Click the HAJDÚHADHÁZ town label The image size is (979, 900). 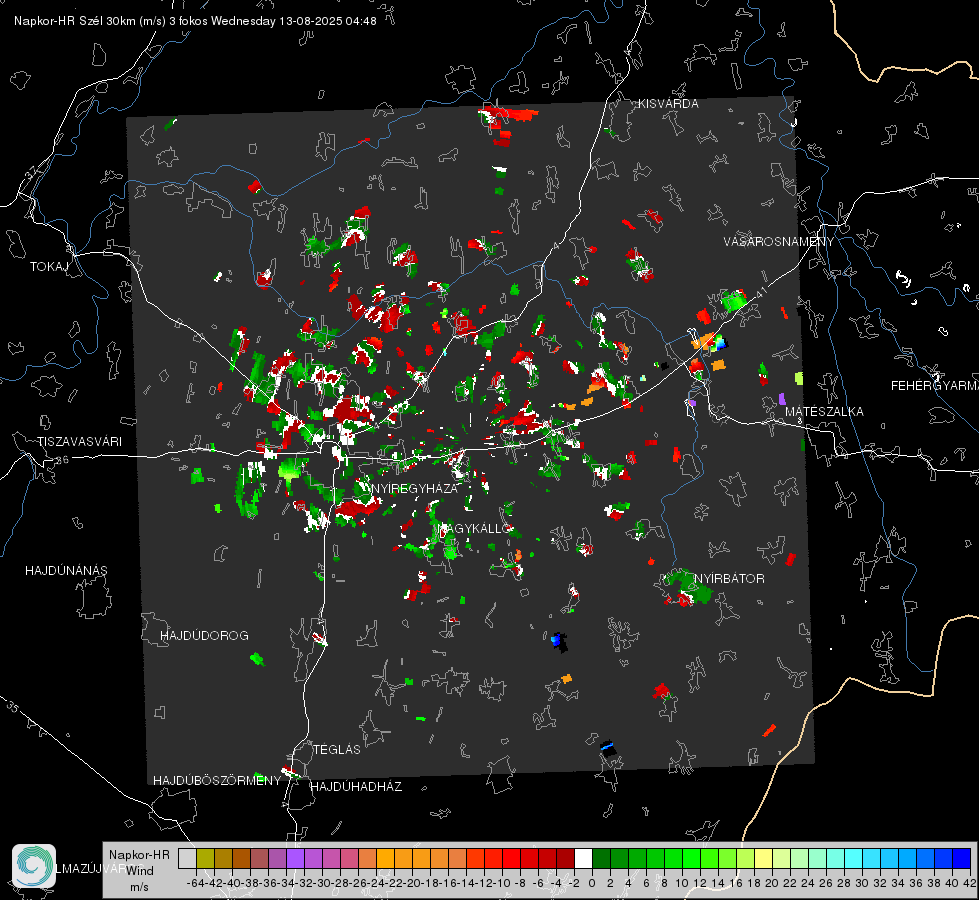[x=356, y=787]
